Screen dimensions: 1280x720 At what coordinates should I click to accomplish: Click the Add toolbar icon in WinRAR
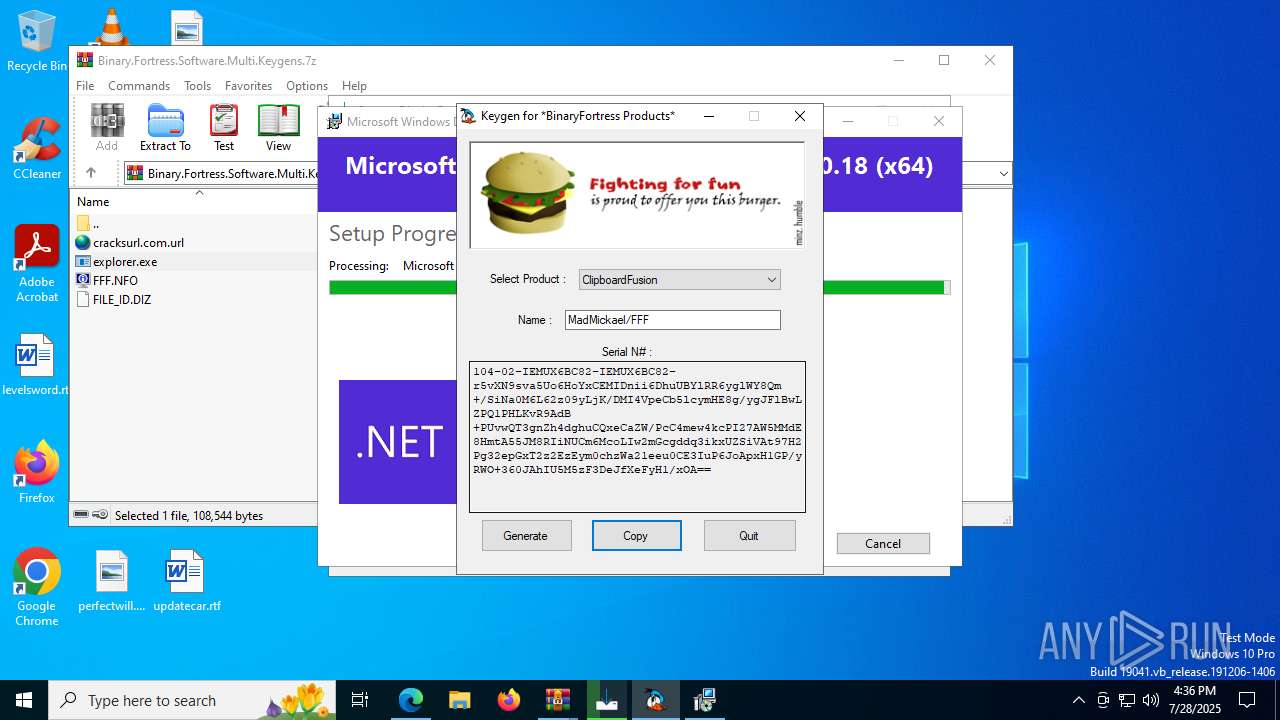107,128
